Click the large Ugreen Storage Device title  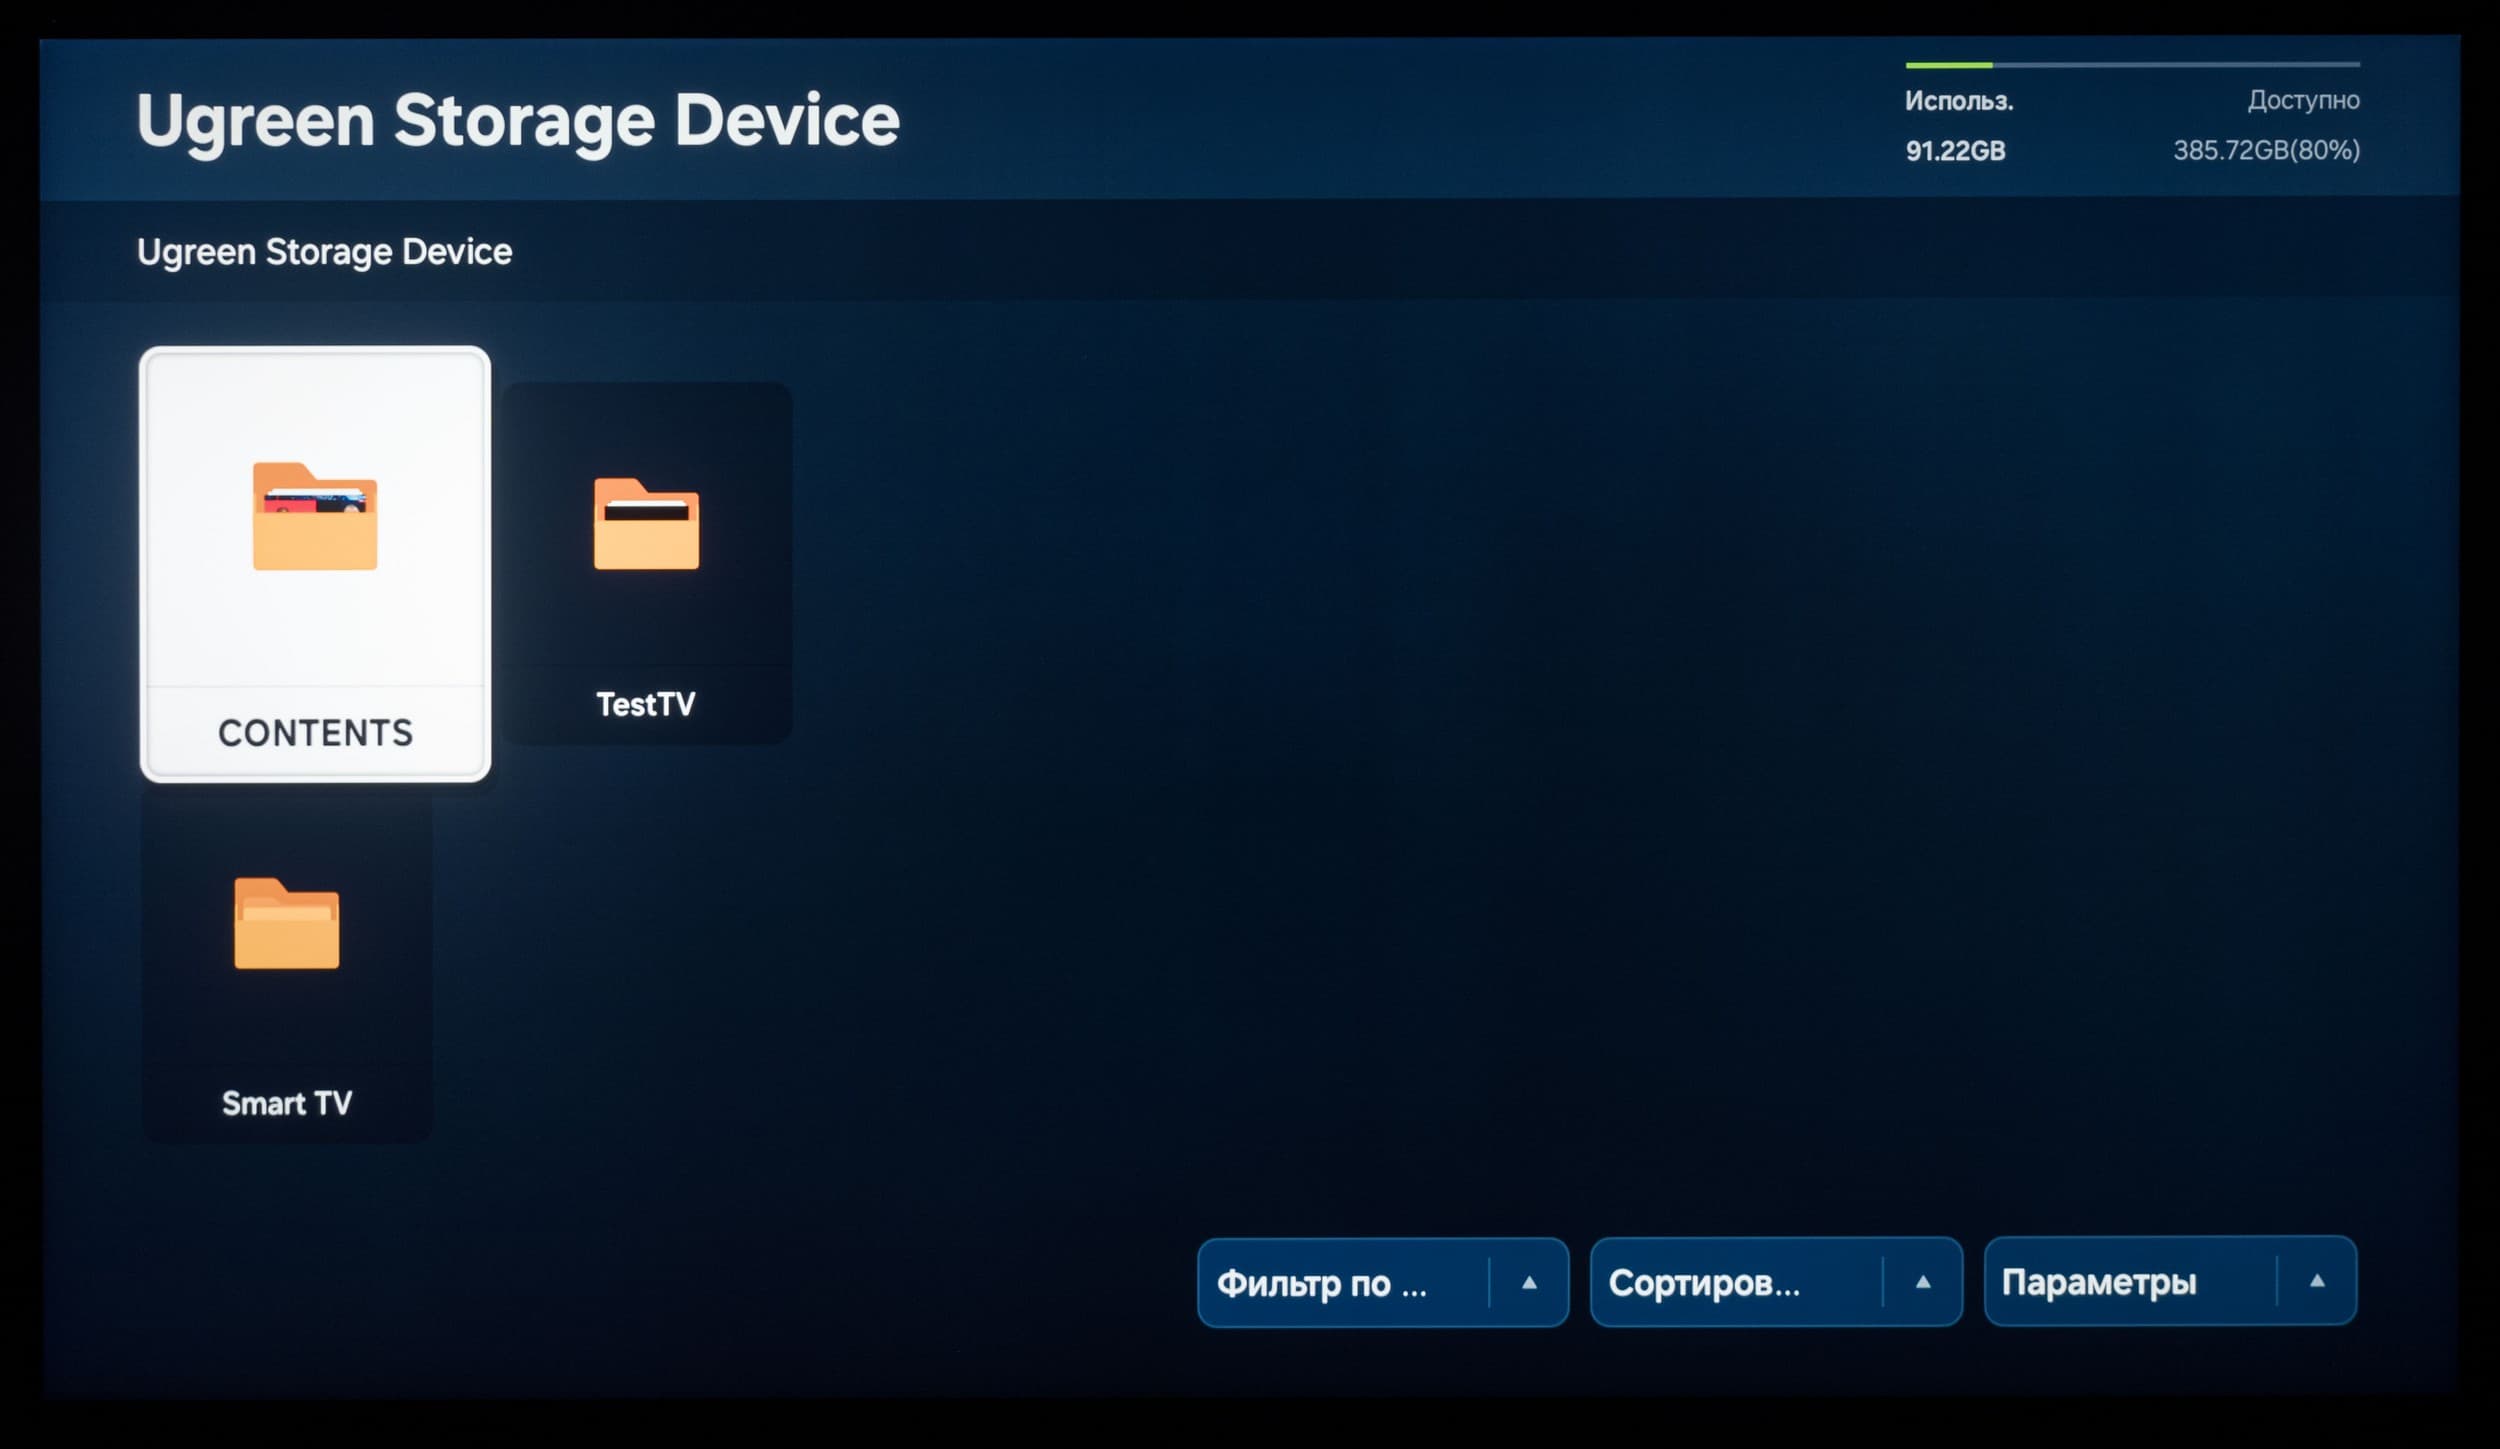pyautogui.click(x=518, y=121)
